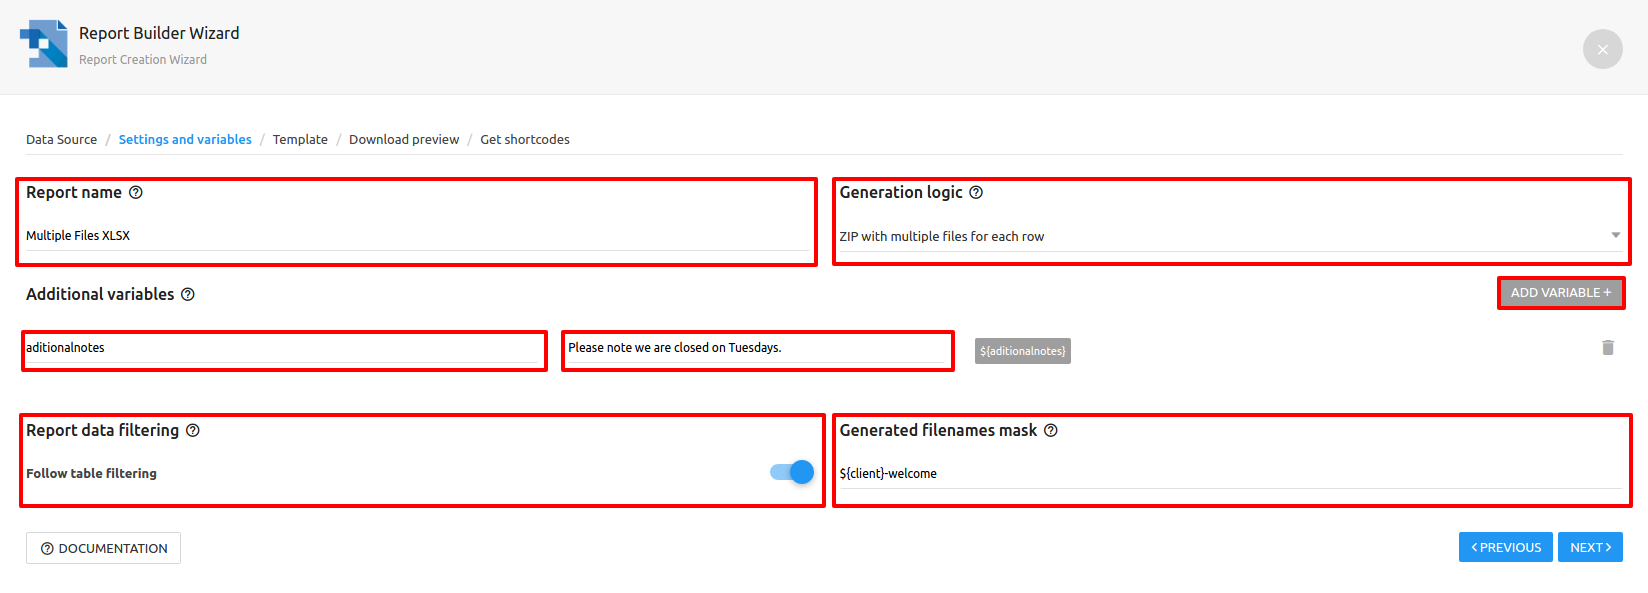Screen dimensions: 1648x593
Task: Click the Generated filenames mask heading
Action: 938,430
